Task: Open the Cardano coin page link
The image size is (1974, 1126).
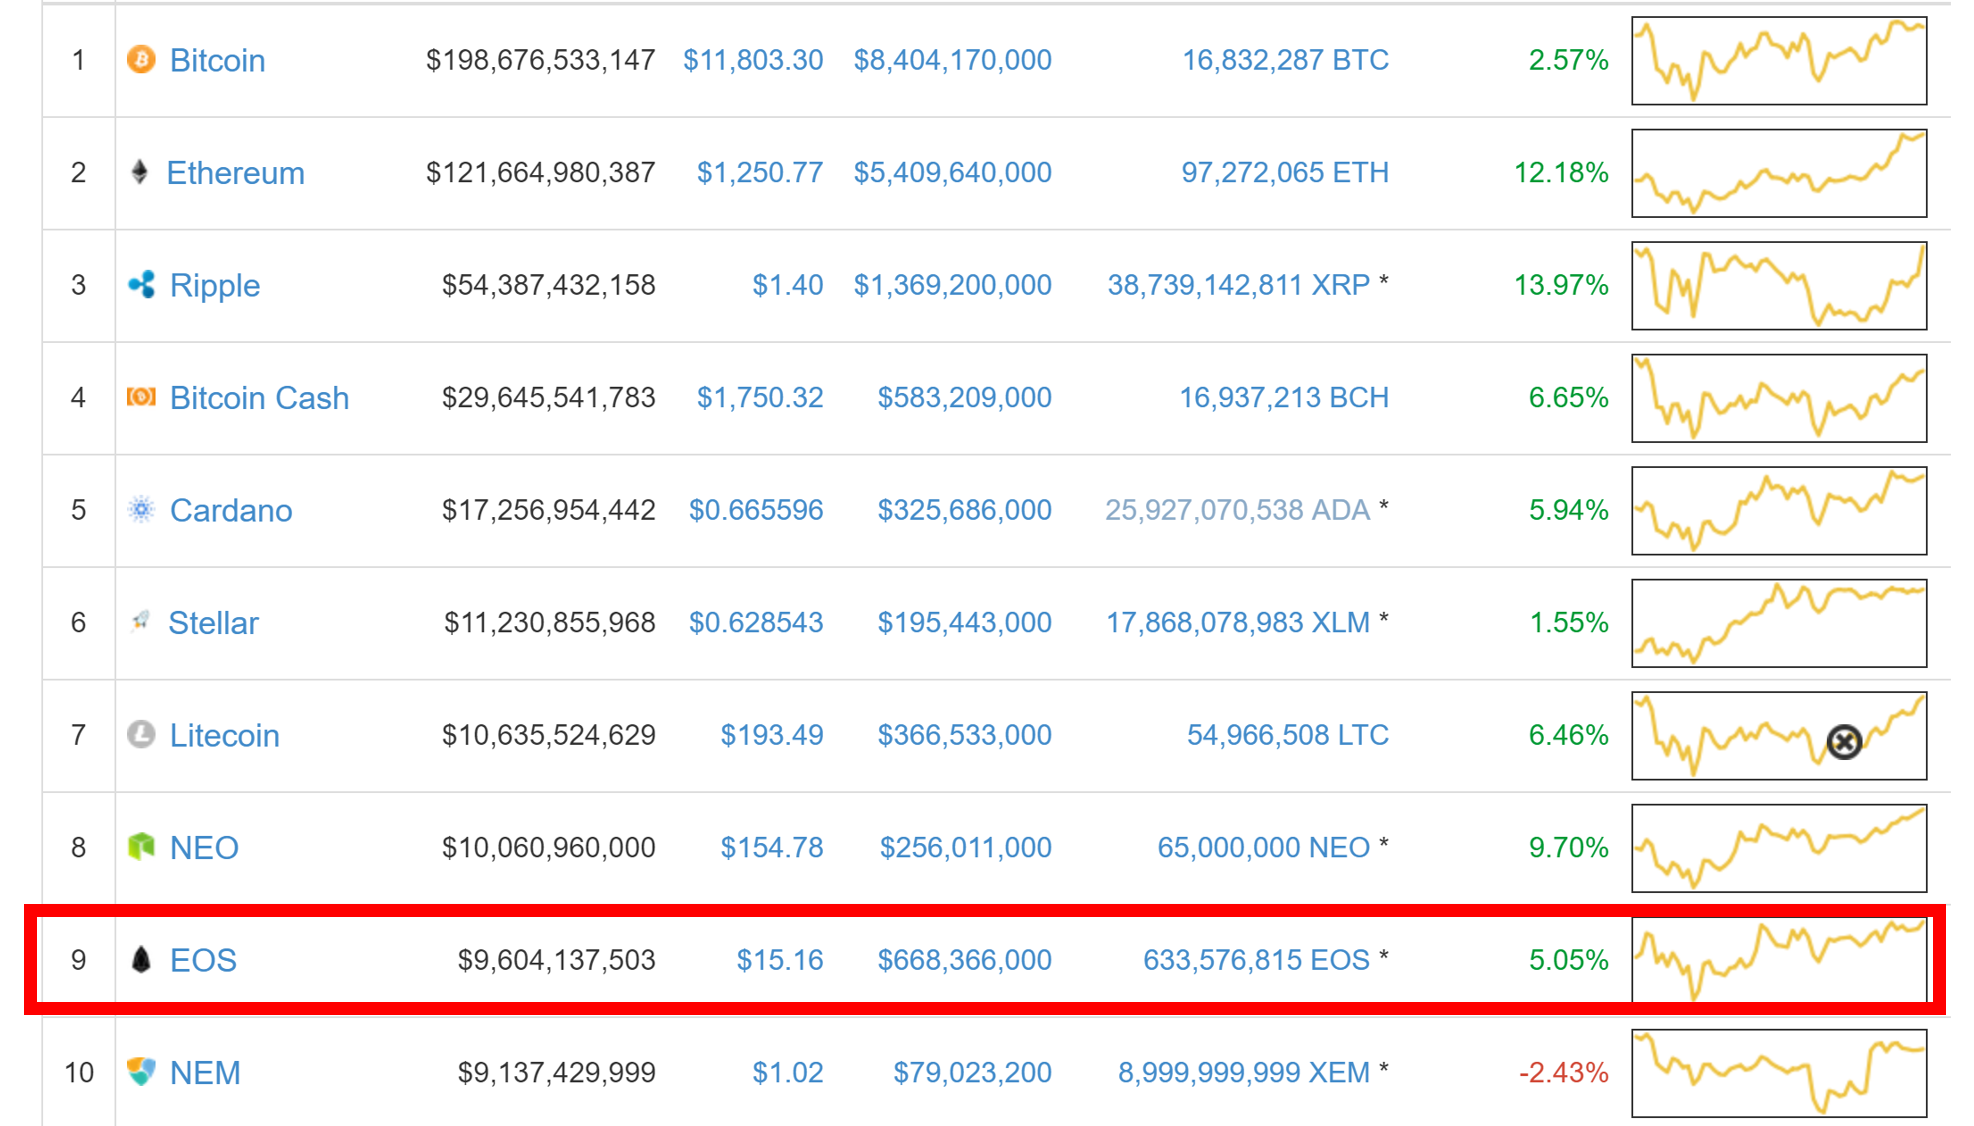Action: [x=231, y=511]
